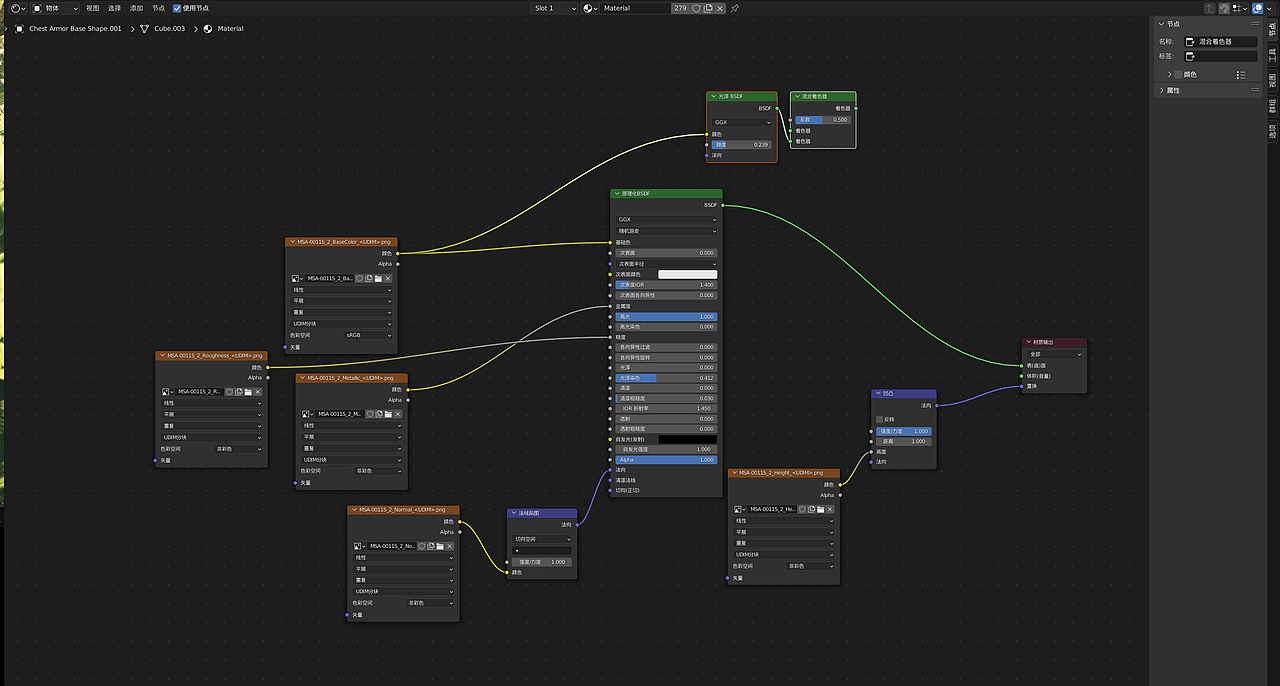Collapse the 光泽 BSDF node
This screenshot has width=1280, height=686.
point(714,96)
